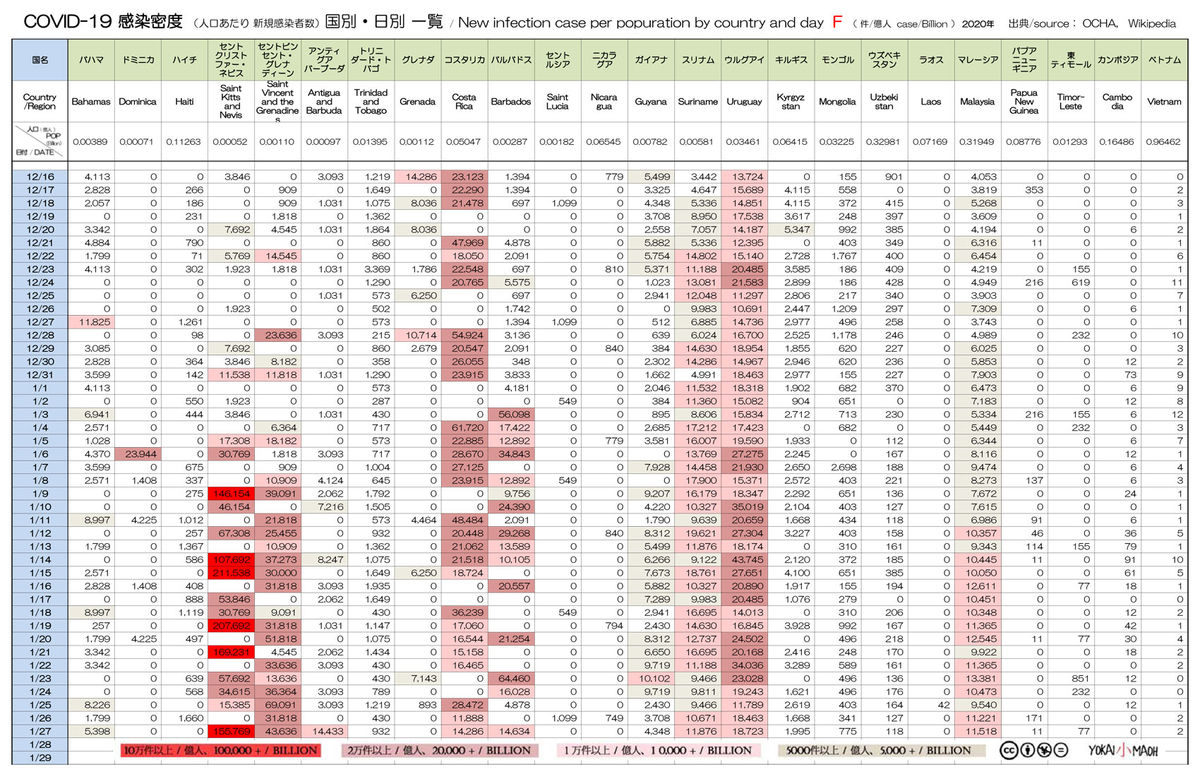
Task: Select the 5,000+ / BILLION legend swatch
Action: click(x=884, y=750)
